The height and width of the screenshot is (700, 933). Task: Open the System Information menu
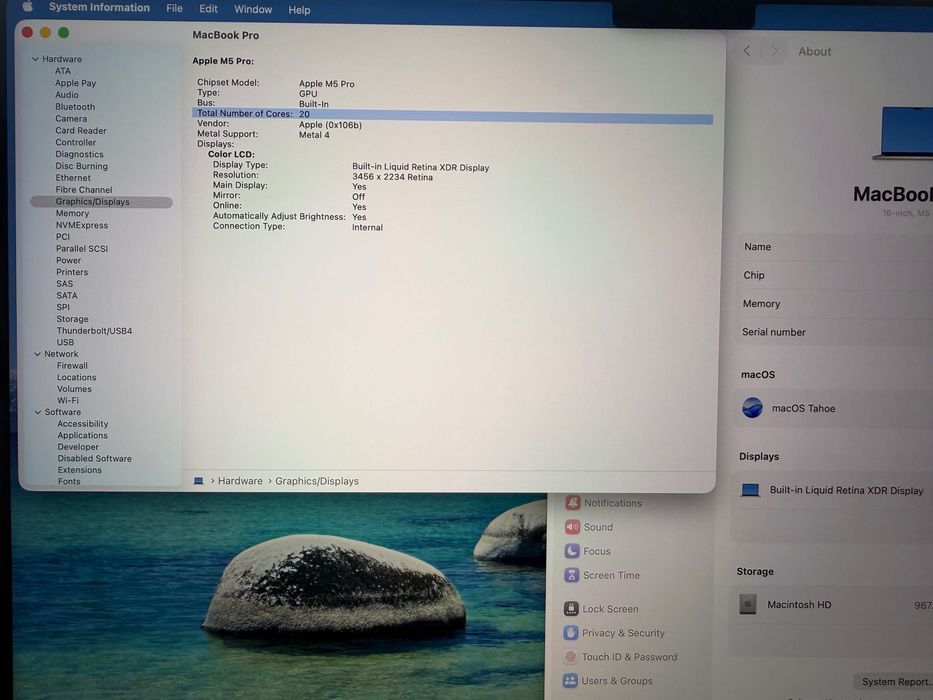coord(99,8)
